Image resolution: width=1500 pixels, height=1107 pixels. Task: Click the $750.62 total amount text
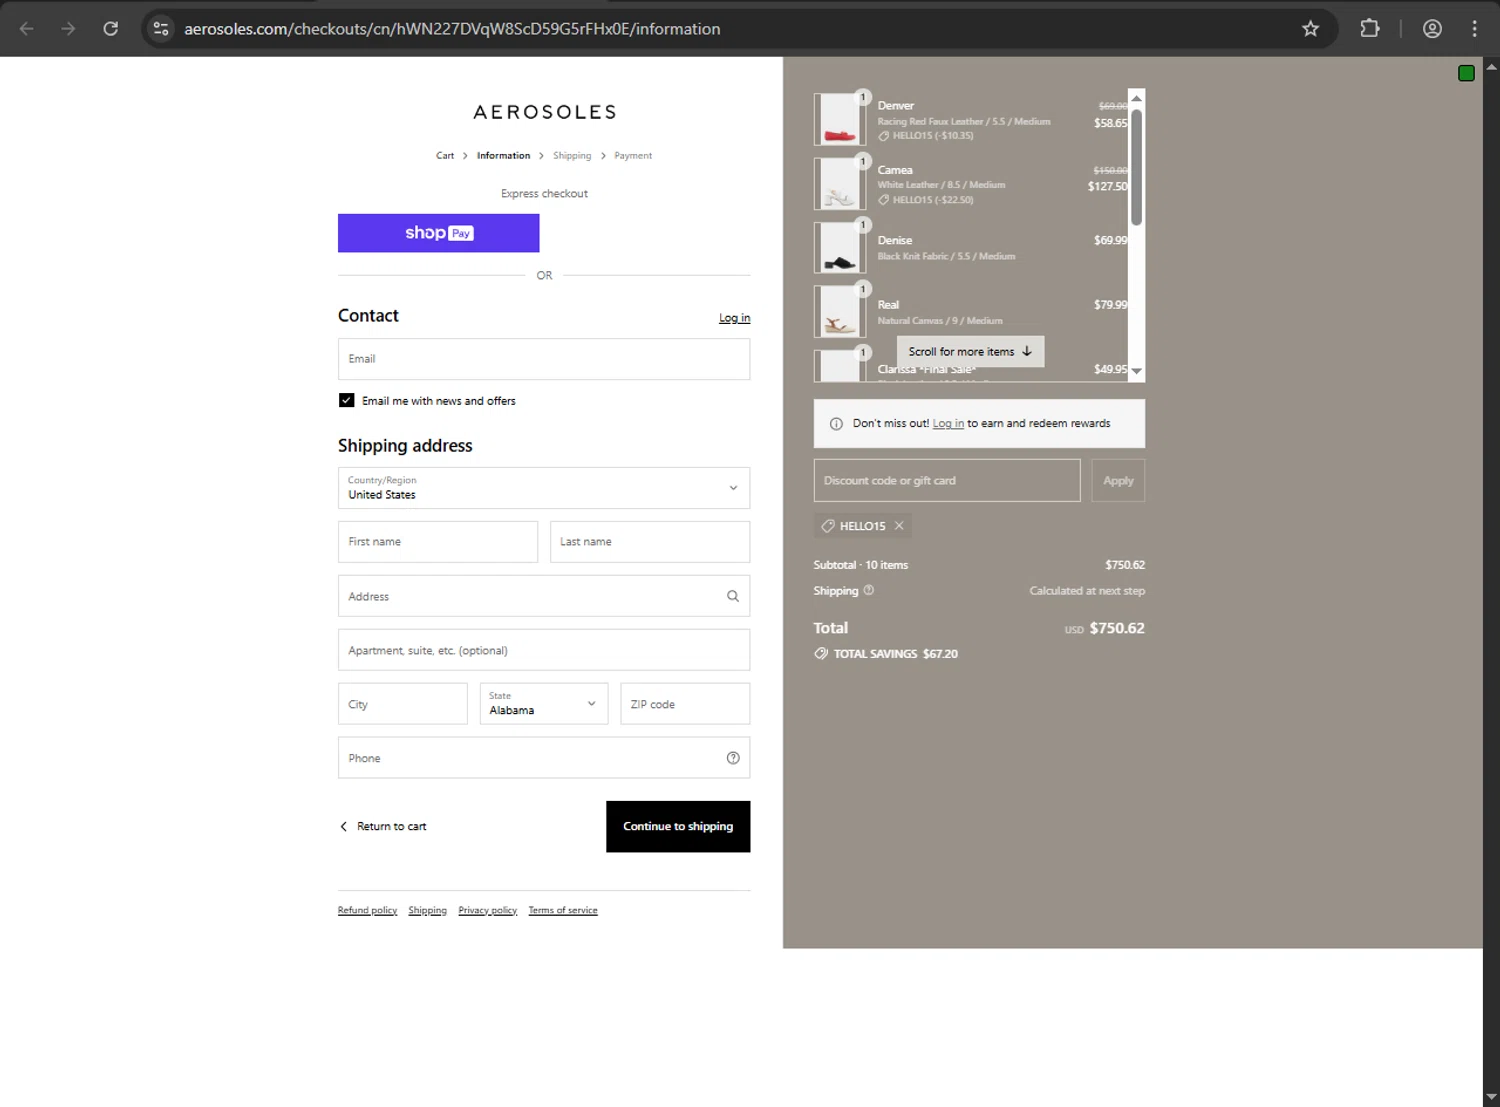1117,629
